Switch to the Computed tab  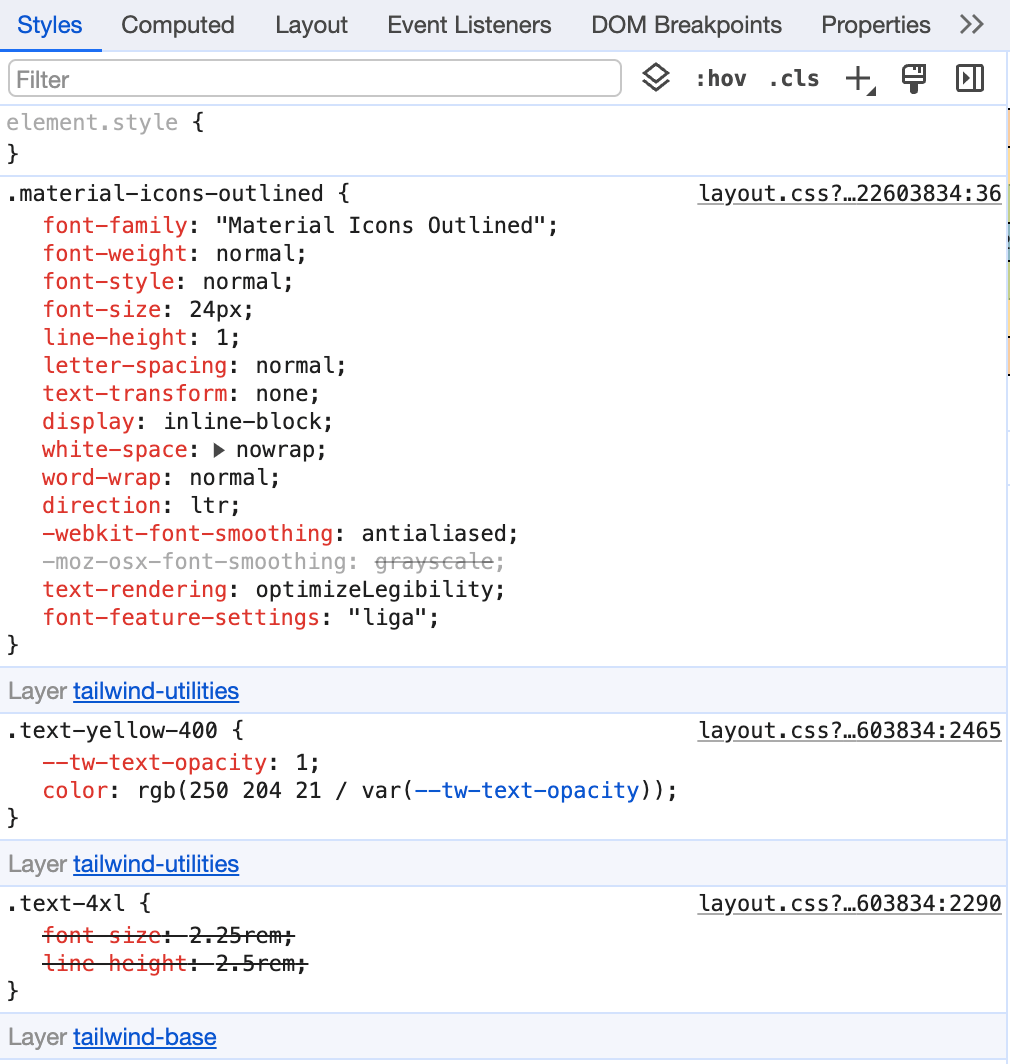coord(177,25)
